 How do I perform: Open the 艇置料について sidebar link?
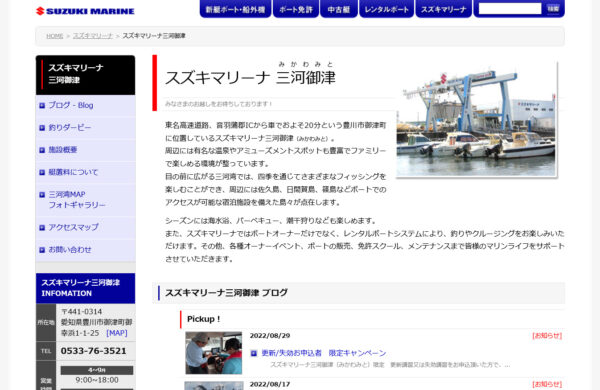click(73, 172)
